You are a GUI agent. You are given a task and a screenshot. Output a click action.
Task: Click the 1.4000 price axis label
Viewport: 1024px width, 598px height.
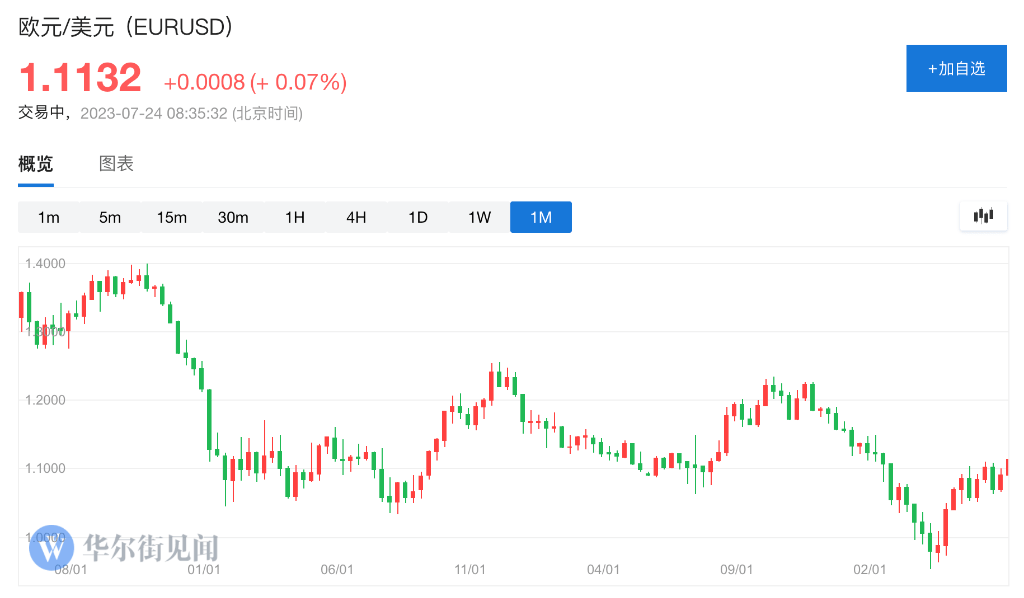pyautogui.click(x=46, y=264)
